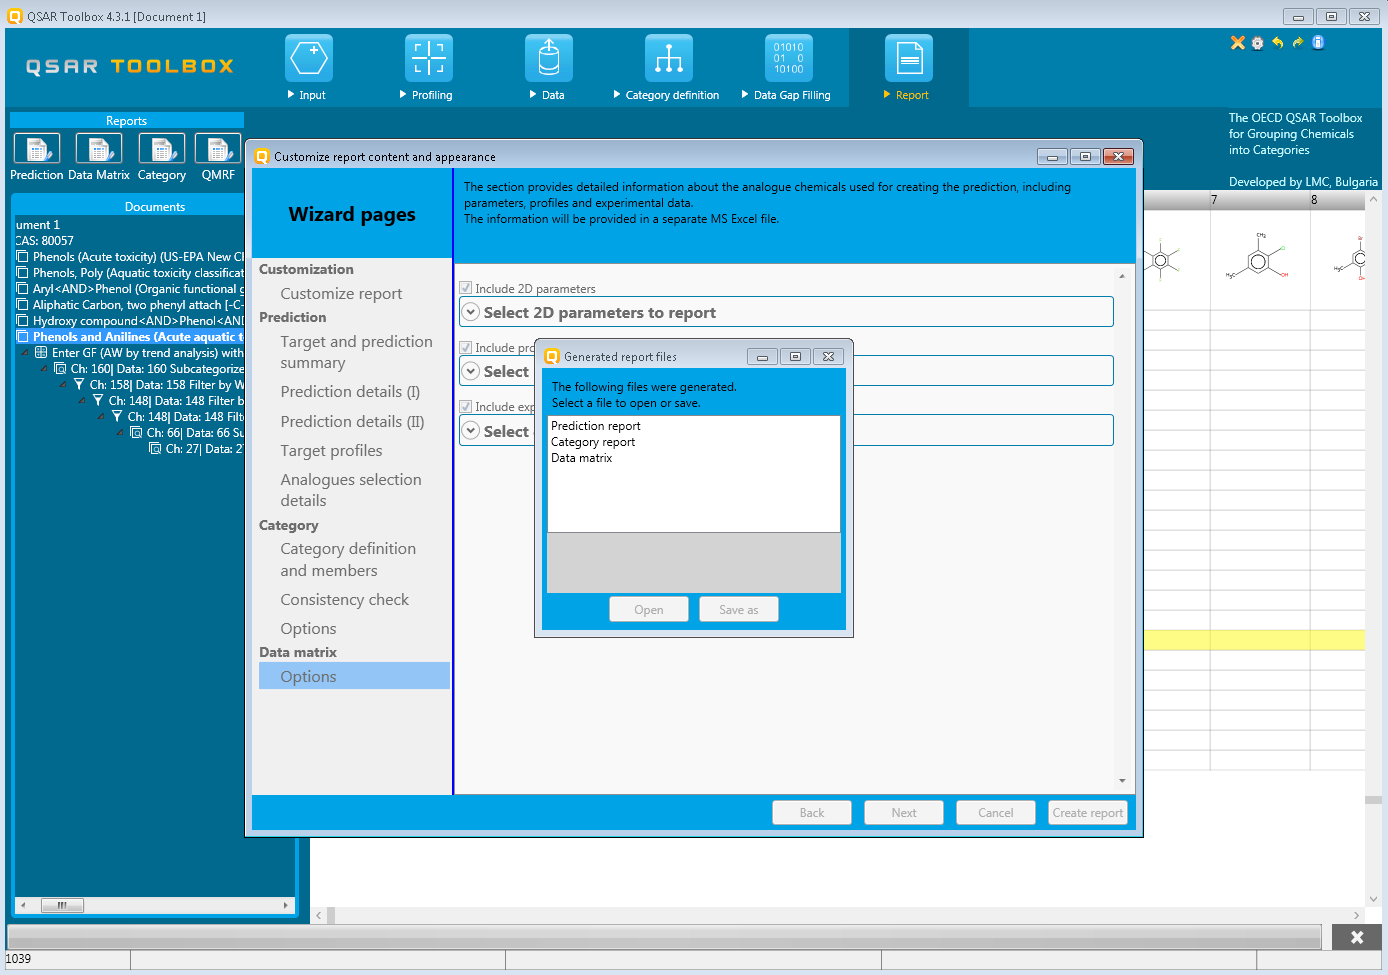The width and height of the screenshot is (1388, 975).
Task: Select Prediction report in generated files list
Action: pyautogui.click(x=596, y=426)
